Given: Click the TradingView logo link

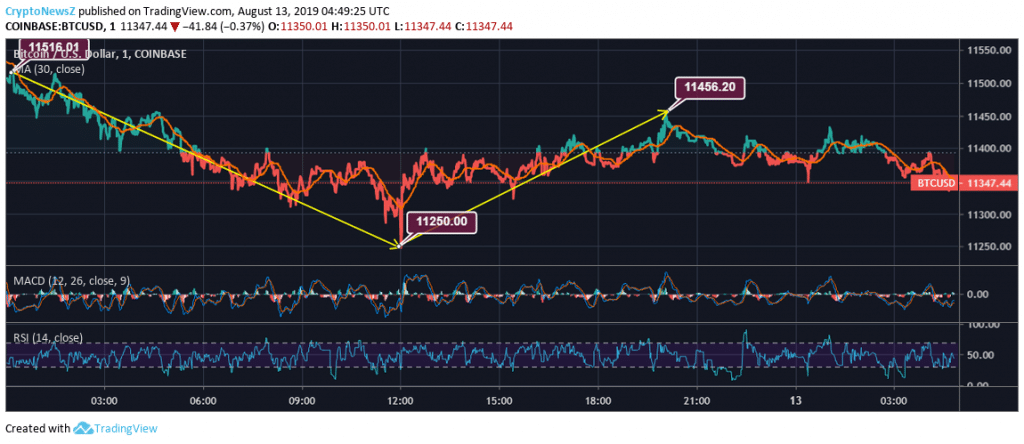Looking at the screenshot, I should point(116,429).
